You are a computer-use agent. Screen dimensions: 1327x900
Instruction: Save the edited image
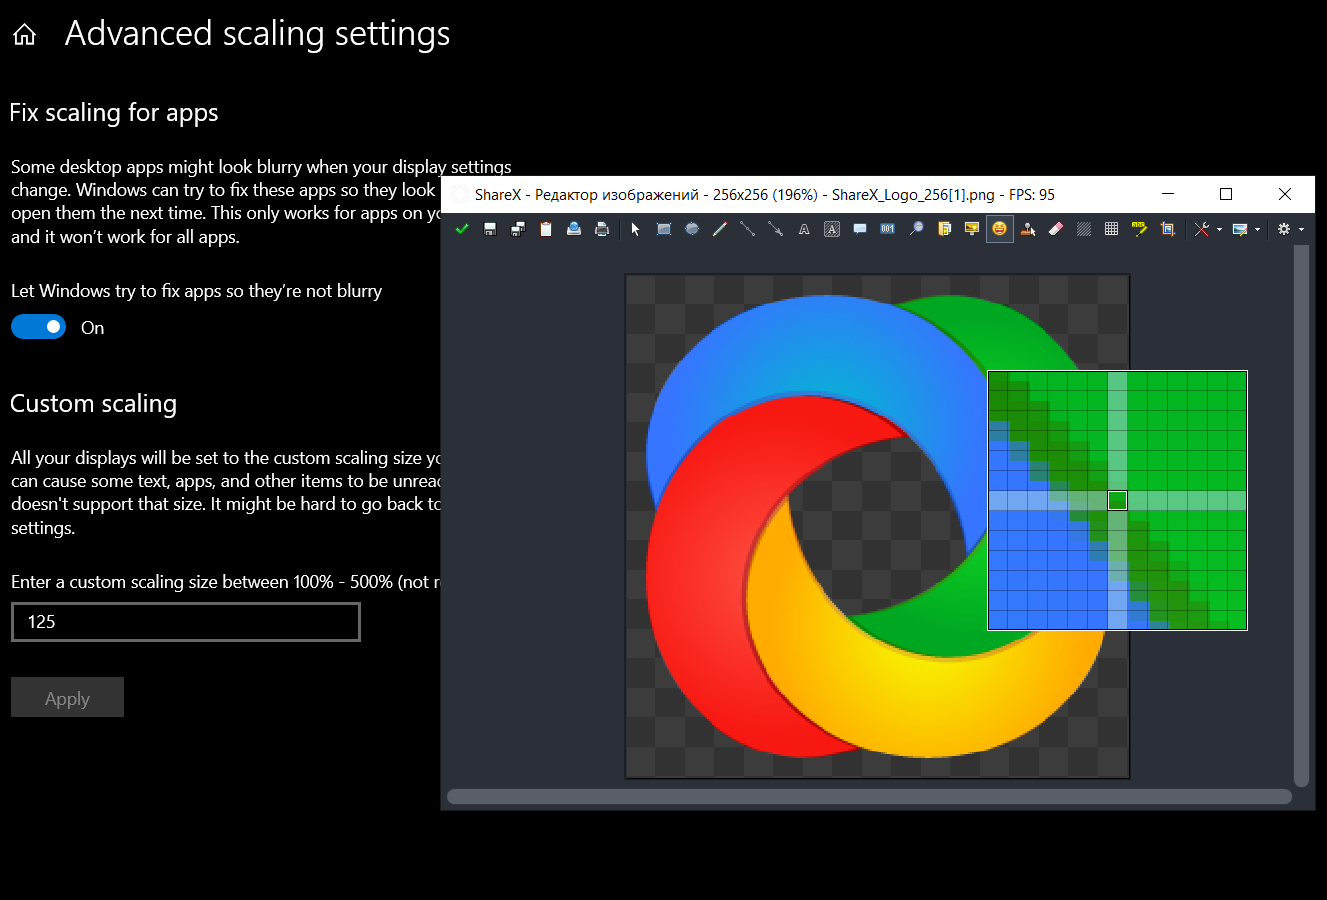[x=490, y=229]
